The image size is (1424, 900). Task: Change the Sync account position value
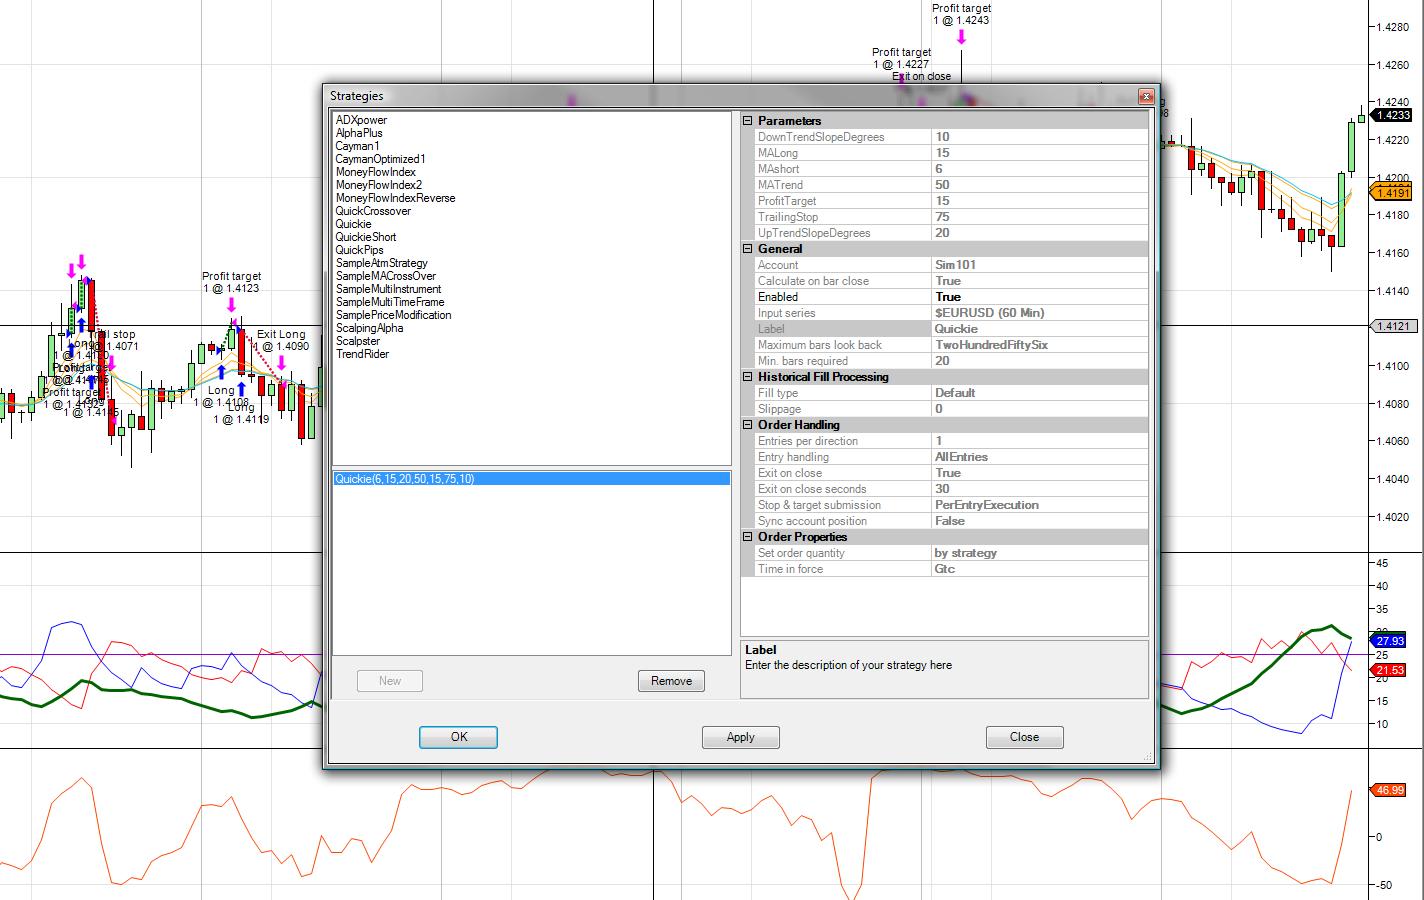pyautogui.click(x=1040, y=521)
